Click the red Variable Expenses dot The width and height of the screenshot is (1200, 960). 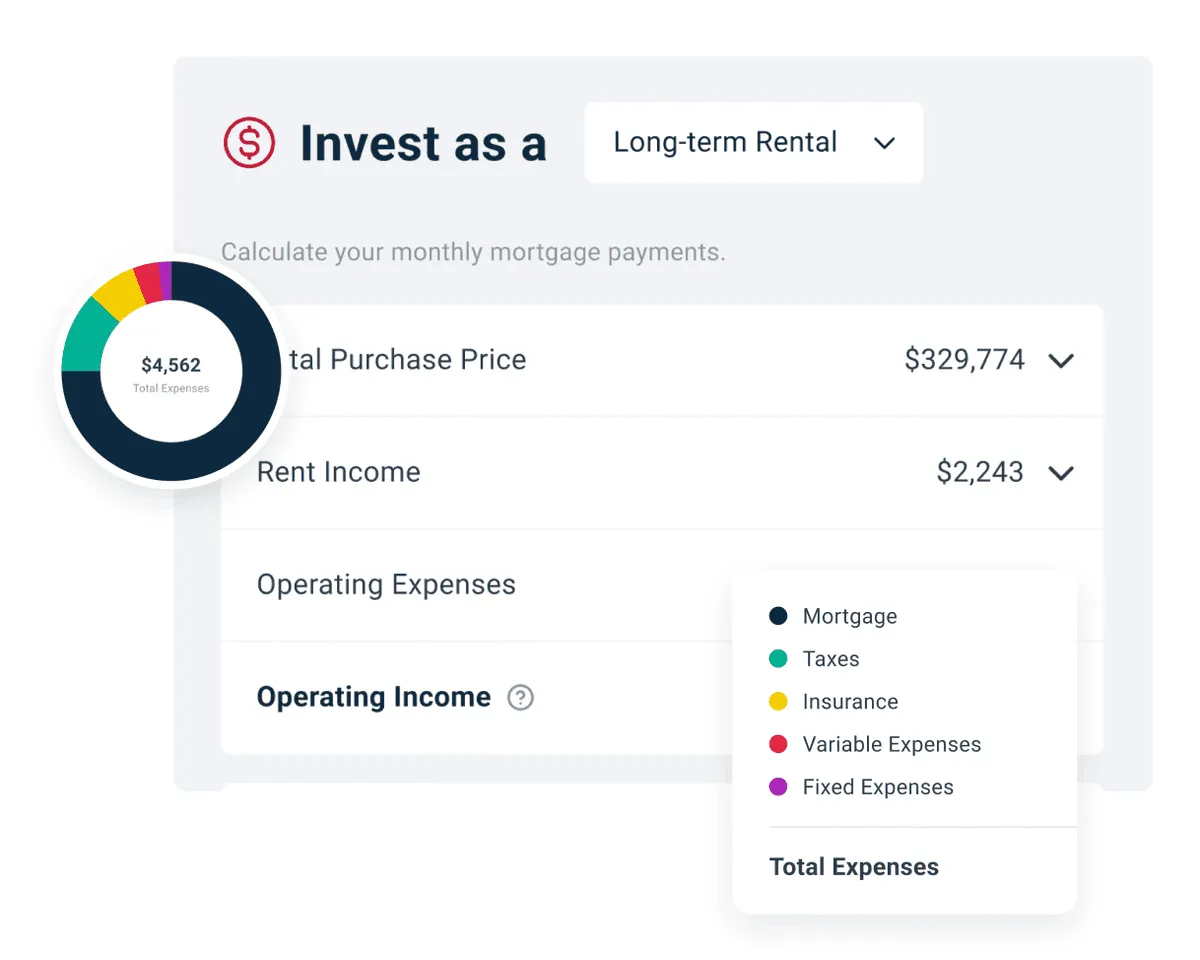tap(778, 744)
